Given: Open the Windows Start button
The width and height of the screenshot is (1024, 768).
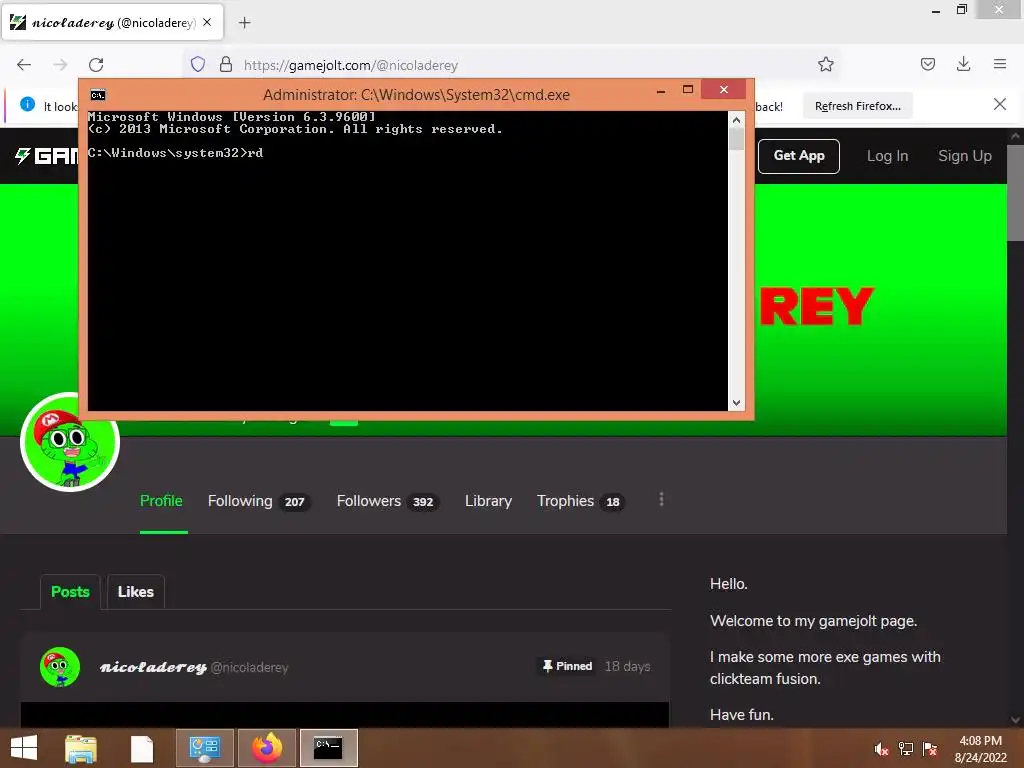Looking at the screenshot, I should click(x=24, y=748).
